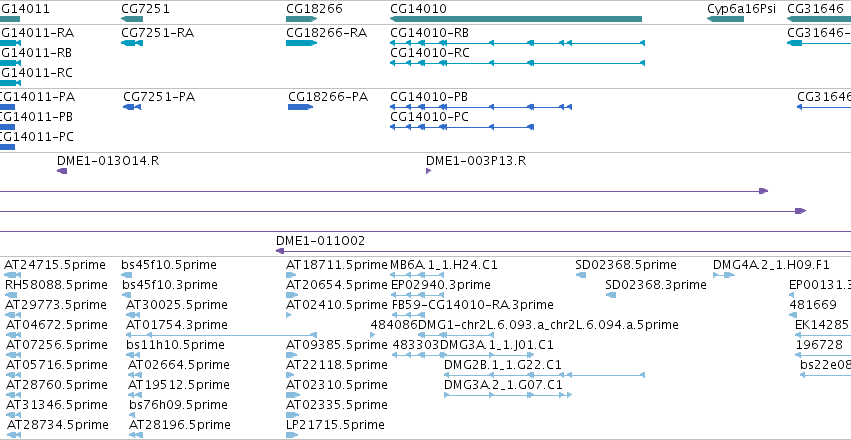The height and width of the screenshot is (440, 851).
Task: Click the DME1-011O02 label
Action: 320,240
